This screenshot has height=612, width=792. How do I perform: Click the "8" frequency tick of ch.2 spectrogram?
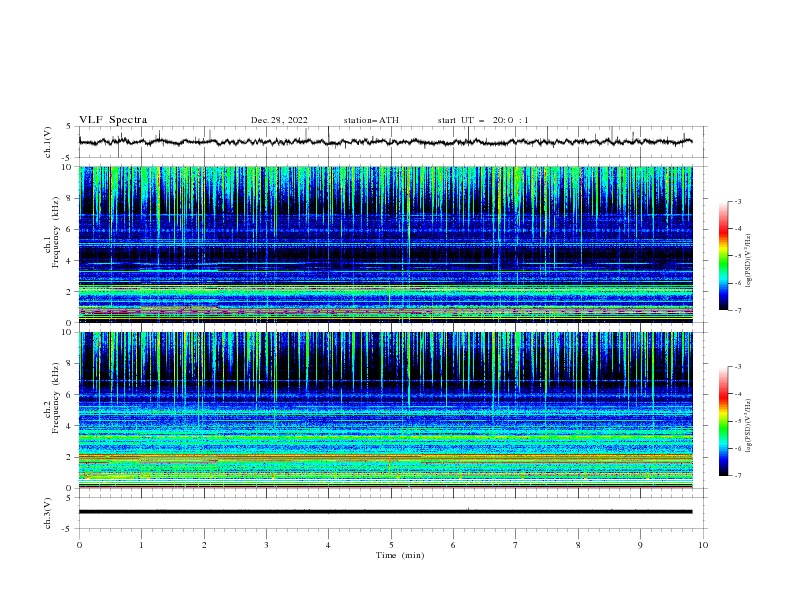(x=70, y=364)
